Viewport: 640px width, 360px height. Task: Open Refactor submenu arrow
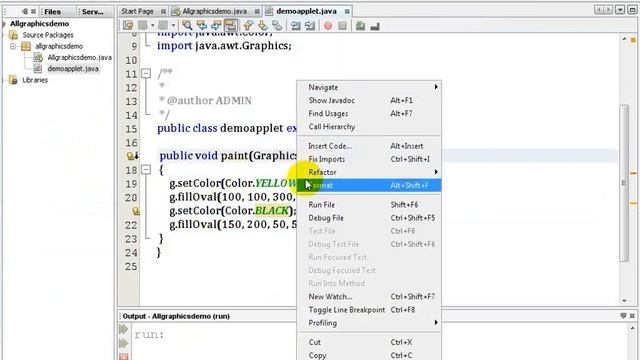[x=436, y=172]
